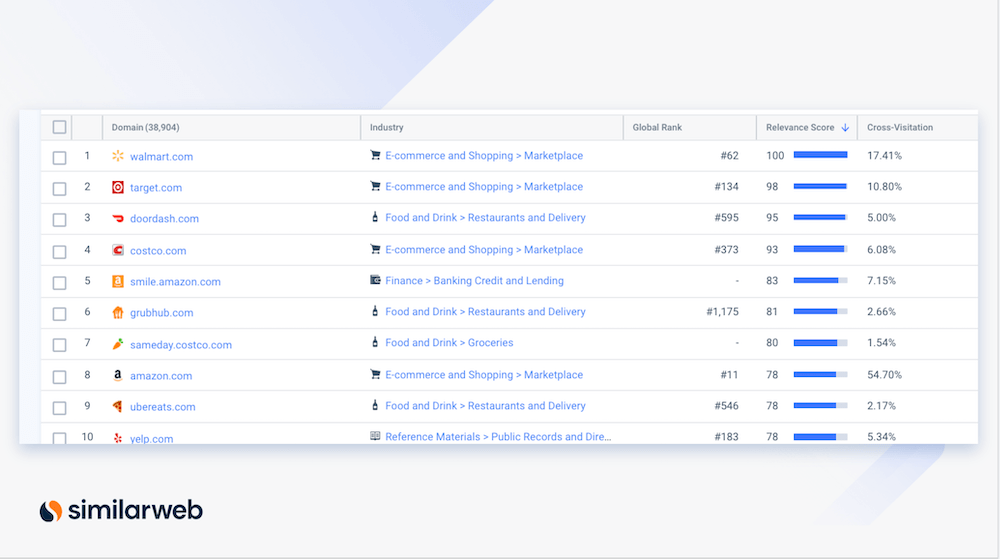Click the Walmart favicon in row 1

pos(118,156)
